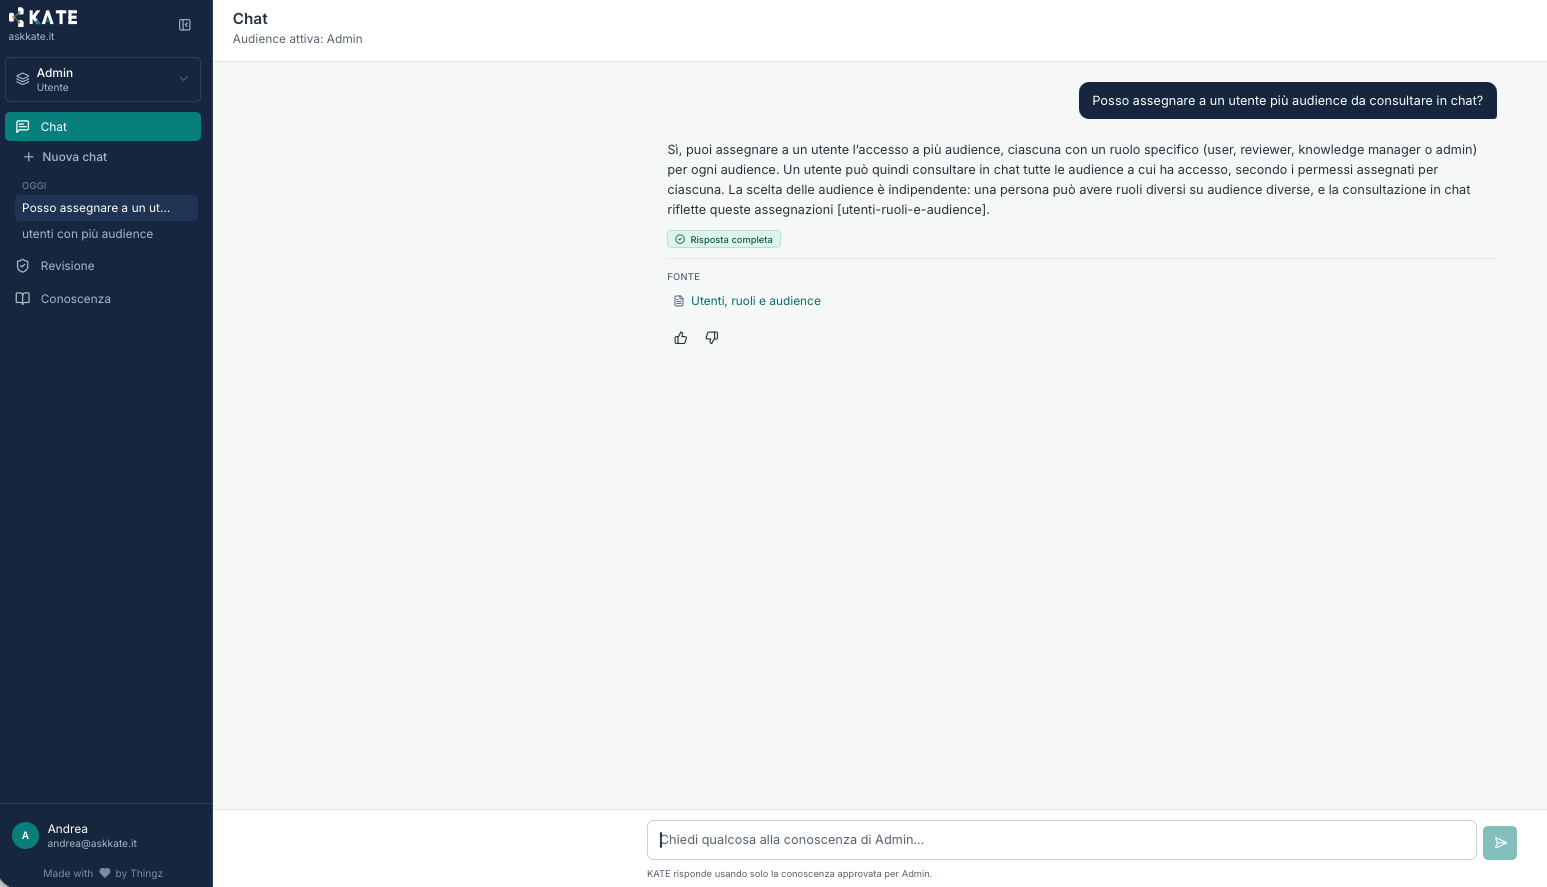Click the 'Risposta completa' badge
Image resolution: width=1547 pixels, height=887 pixels.
(x=724, y=239)
